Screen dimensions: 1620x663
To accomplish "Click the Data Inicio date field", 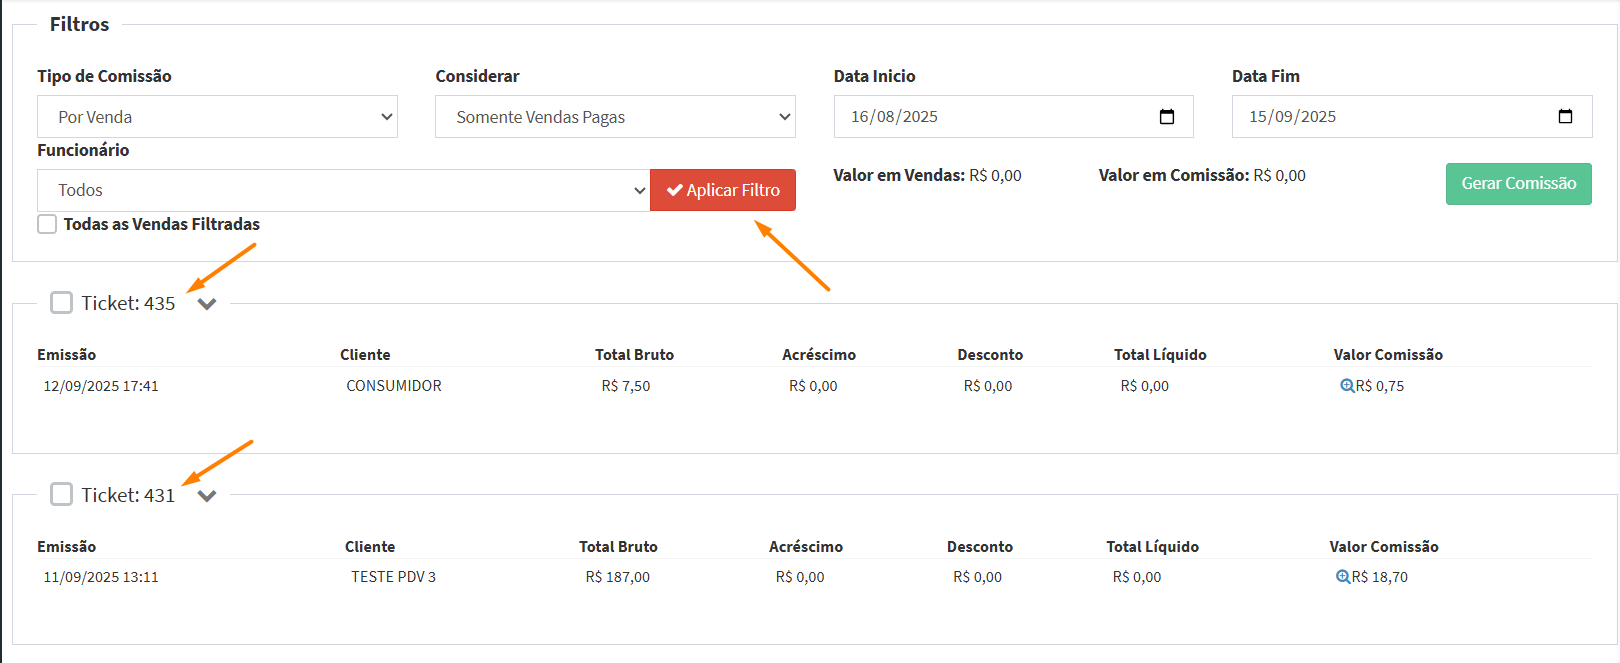I will (990, 117).
